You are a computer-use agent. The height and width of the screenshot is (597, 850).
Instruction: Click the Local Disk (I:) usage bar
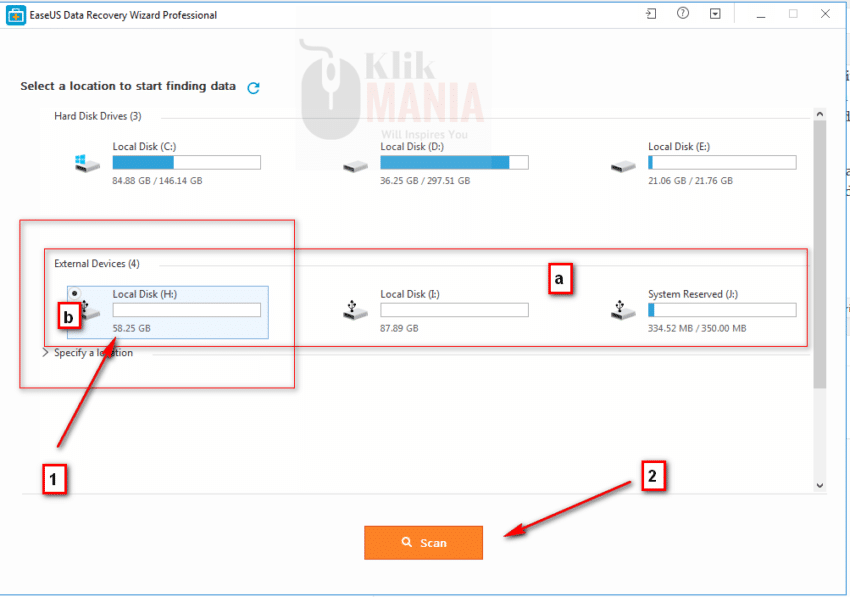(454, 310)
